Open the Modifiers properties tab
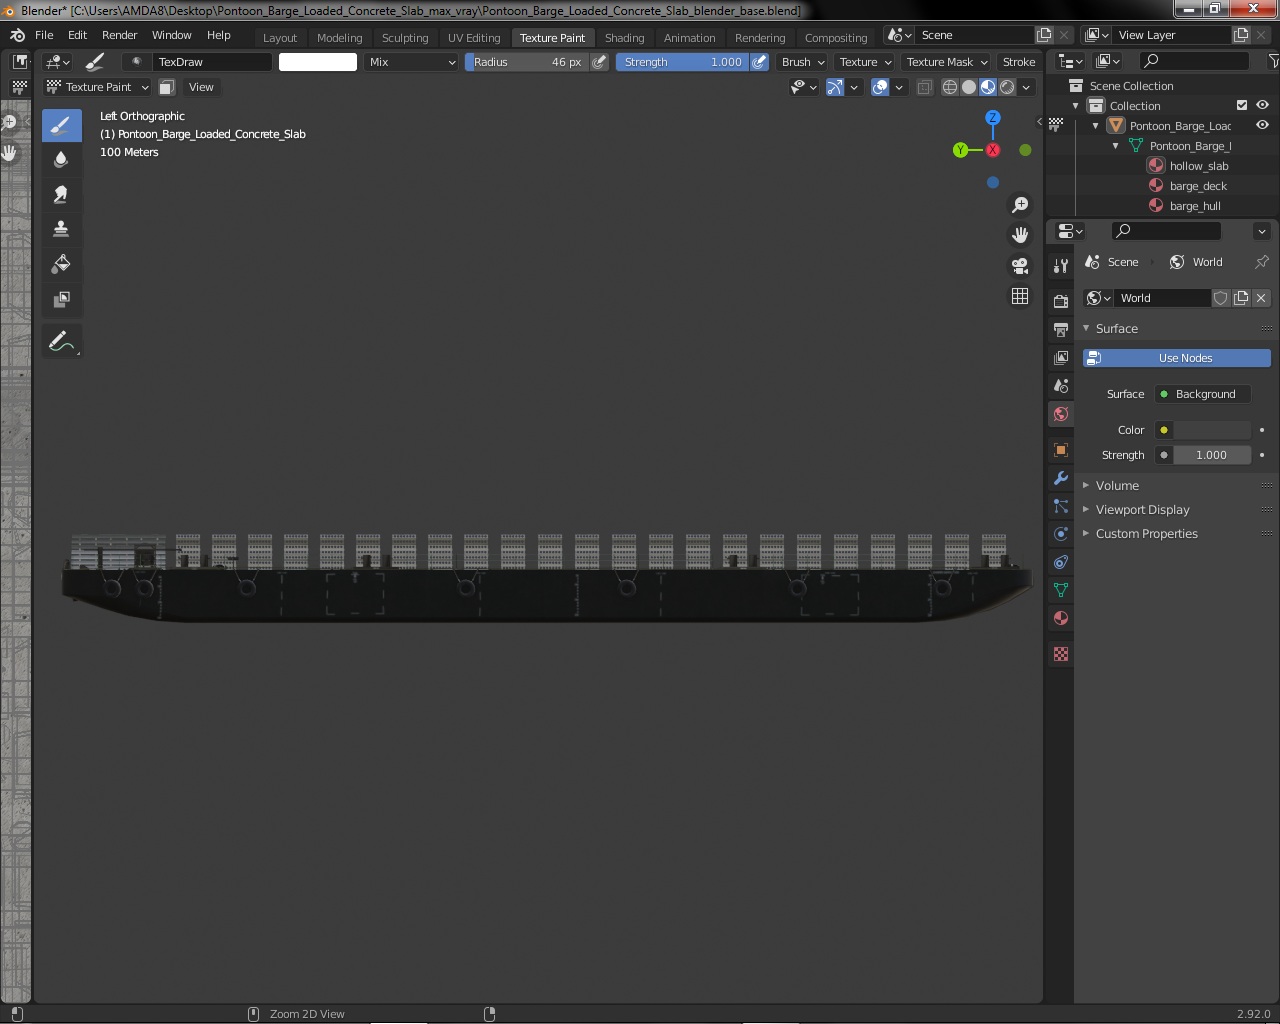This screenshot has height=1024, width=1280. pyautogui.click(x=1061, y=478)
